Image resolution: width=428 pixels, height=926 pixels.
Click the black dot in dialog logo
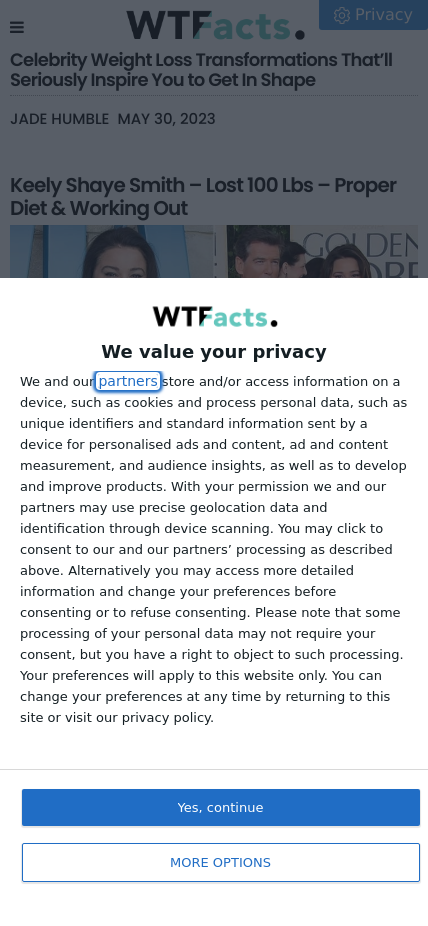(x=273, y=322)
